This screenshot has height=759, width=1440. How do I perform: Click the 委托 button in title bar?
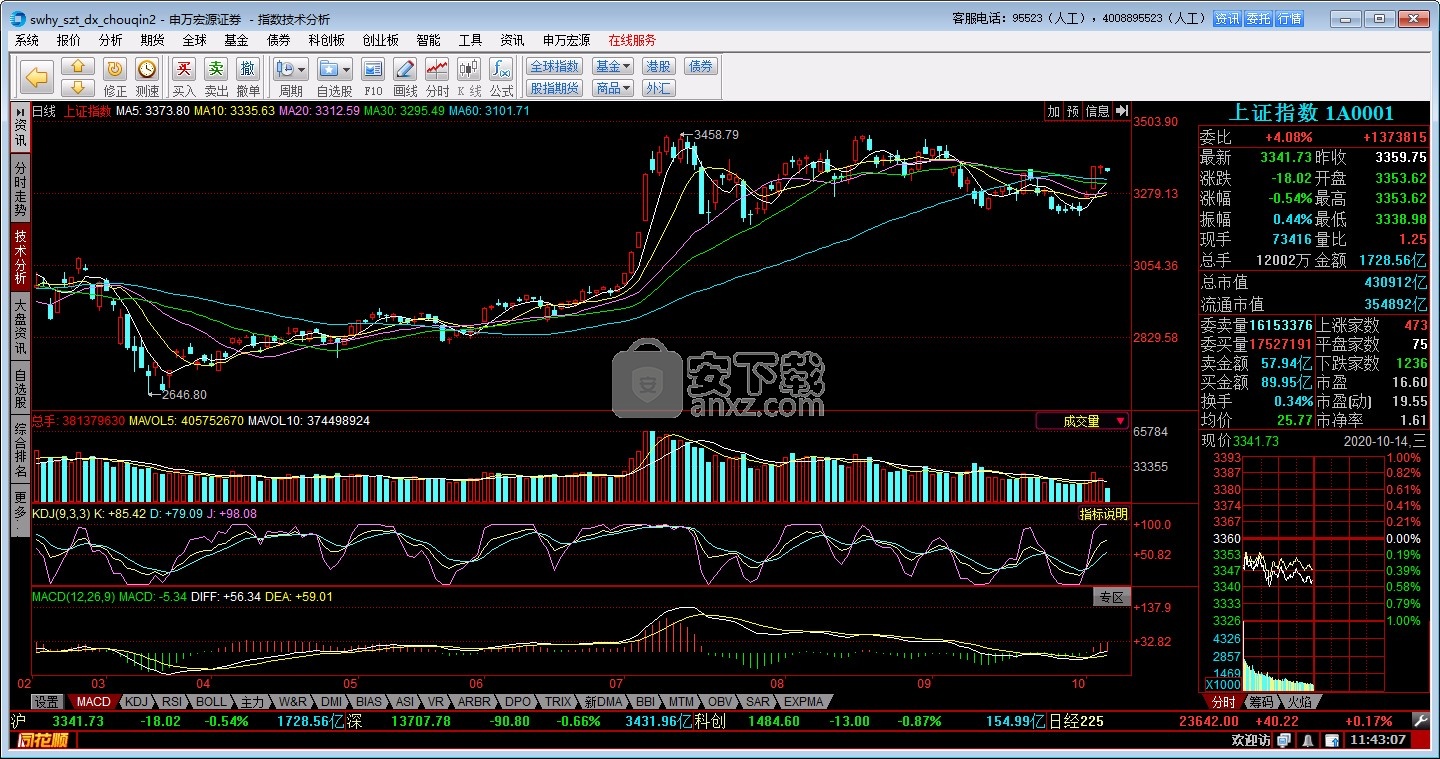1258,18
